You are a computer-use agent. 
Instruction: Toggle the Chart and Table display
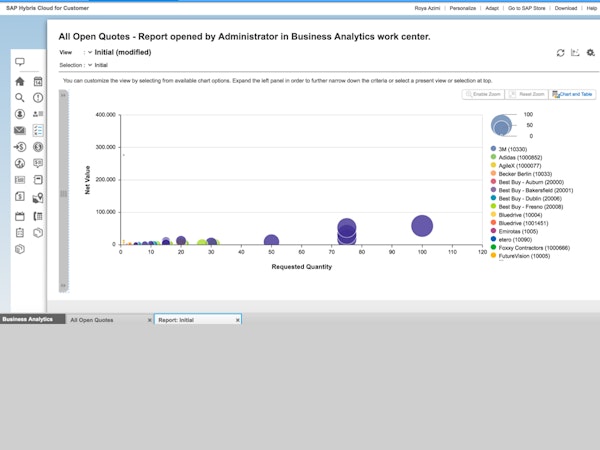click(x=572, y=94)
